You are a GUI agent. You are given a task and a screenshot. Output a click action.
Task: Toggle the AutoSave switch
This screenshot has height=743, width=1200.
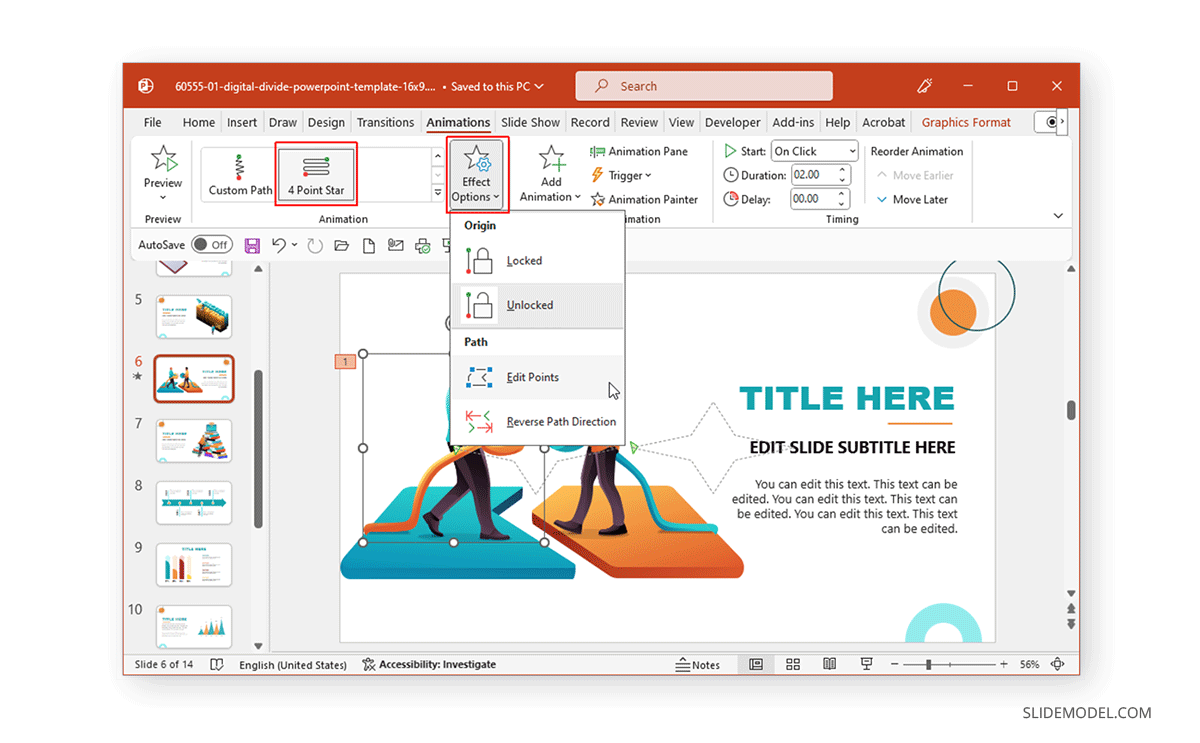[211, 245]
